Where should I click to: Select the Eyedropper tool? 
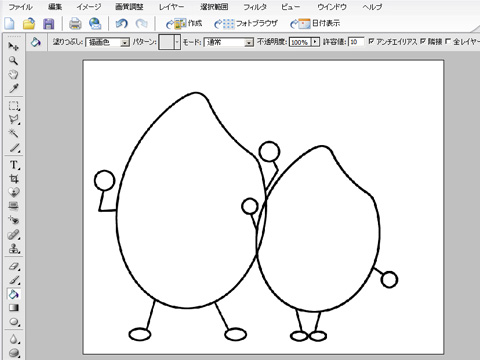[13, 88]
